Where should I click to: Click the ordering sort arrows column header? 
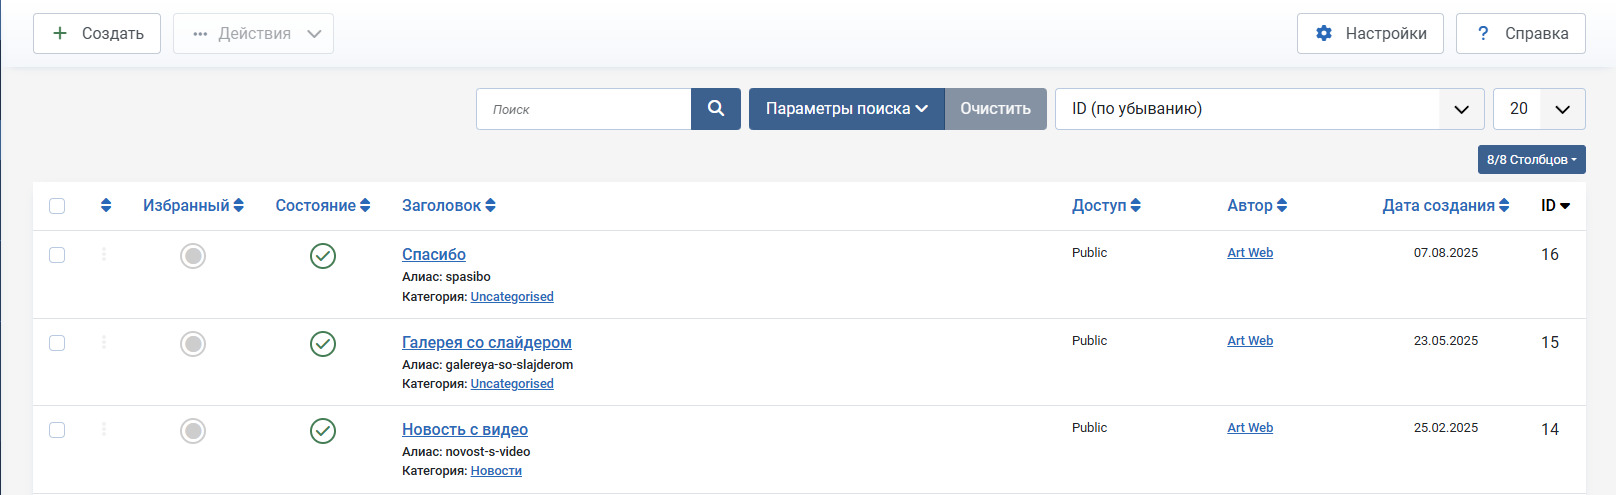coord(106,205)
